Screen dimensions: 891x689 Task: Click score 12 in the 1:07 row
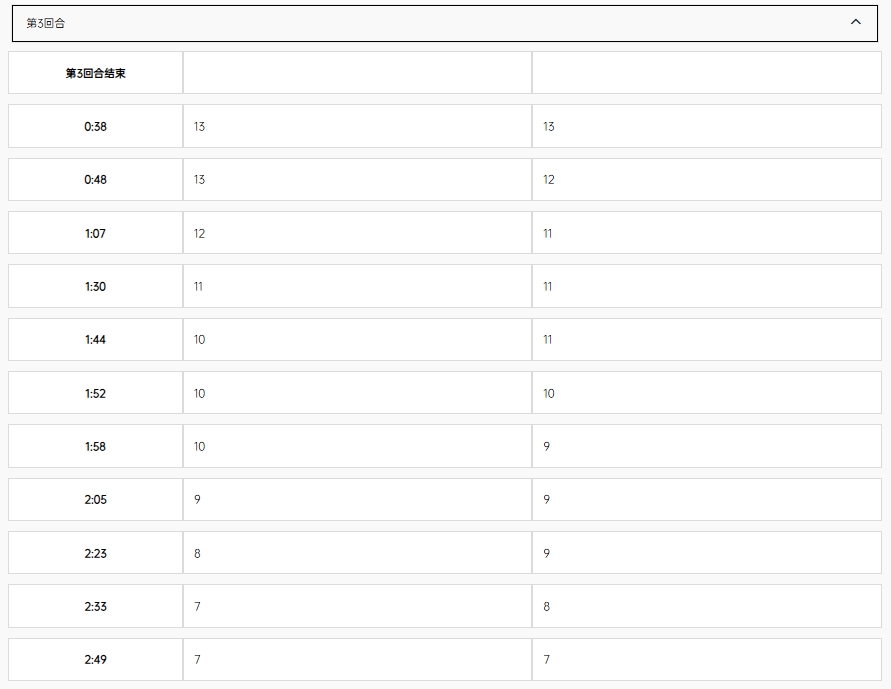pyautogui.click(x=199, y=233)
